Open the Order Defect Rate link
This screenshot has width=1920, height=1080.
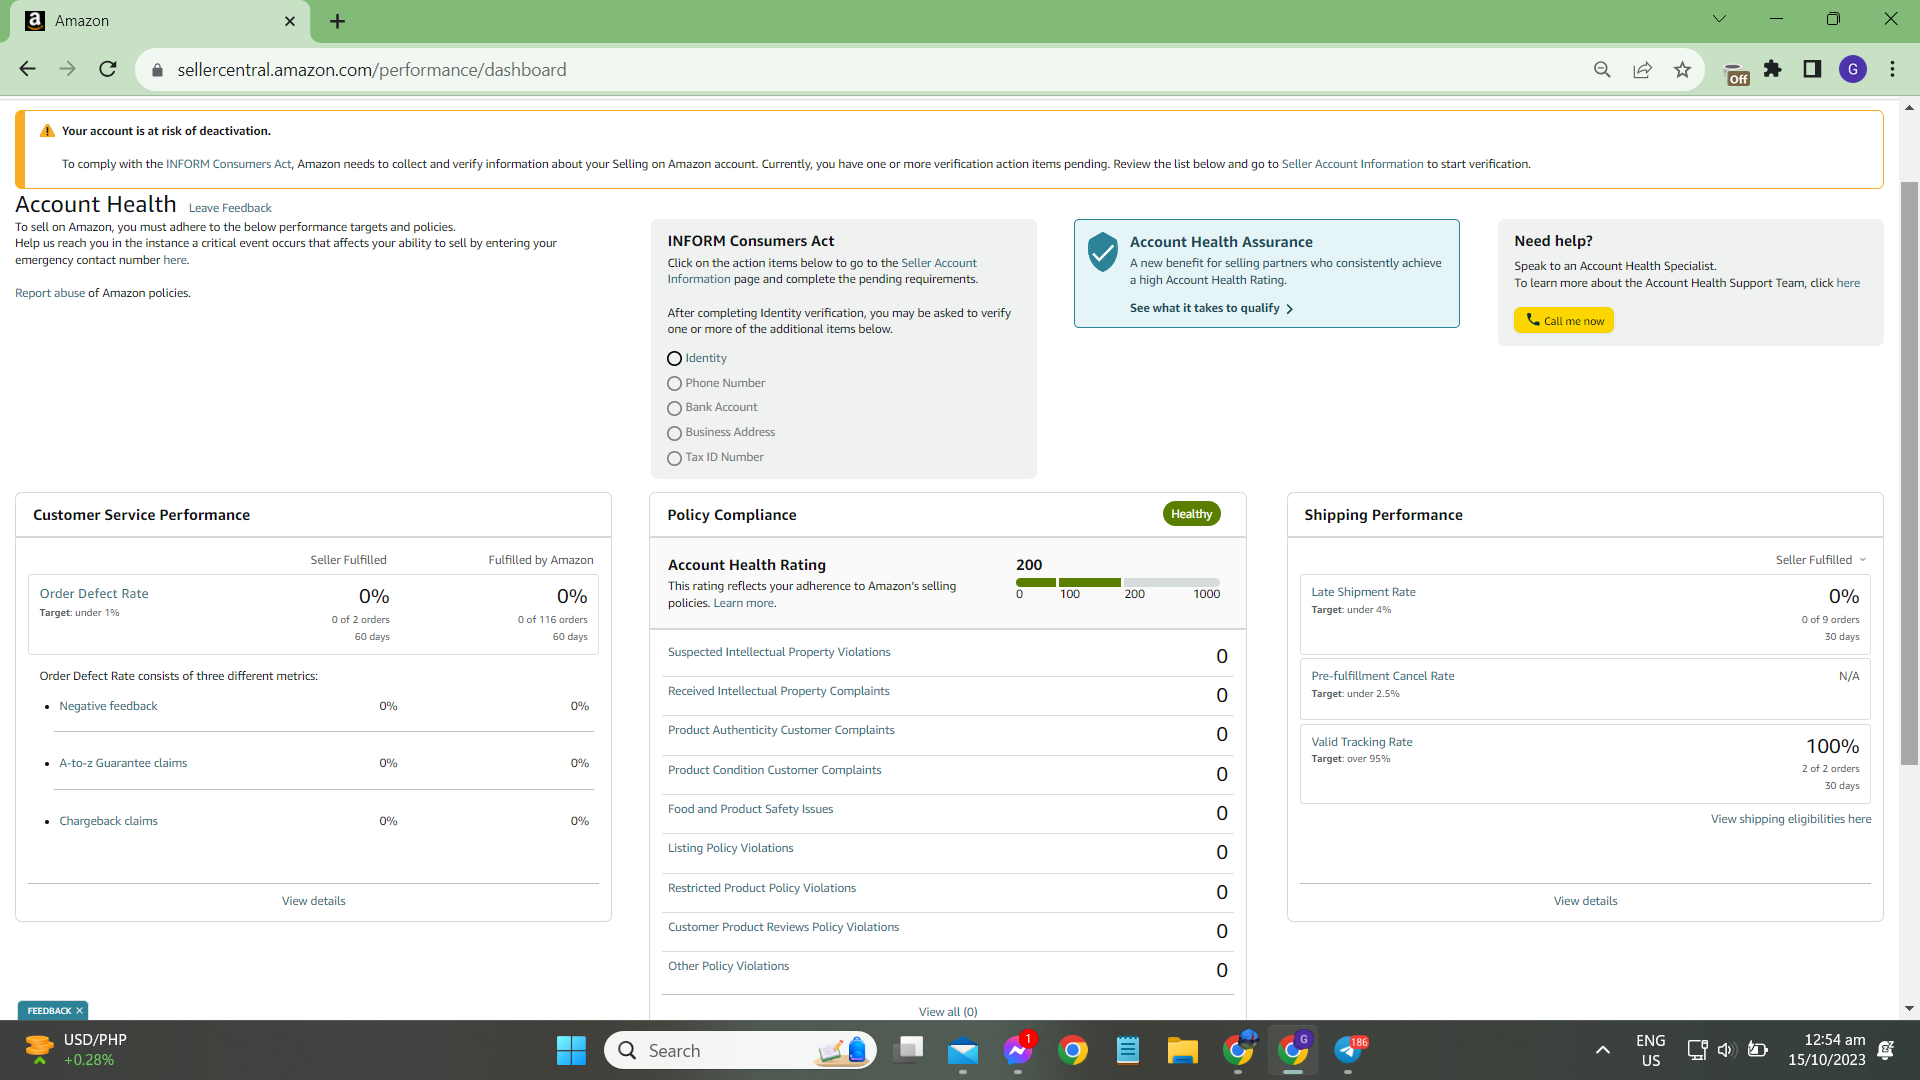tap(94, 593)
